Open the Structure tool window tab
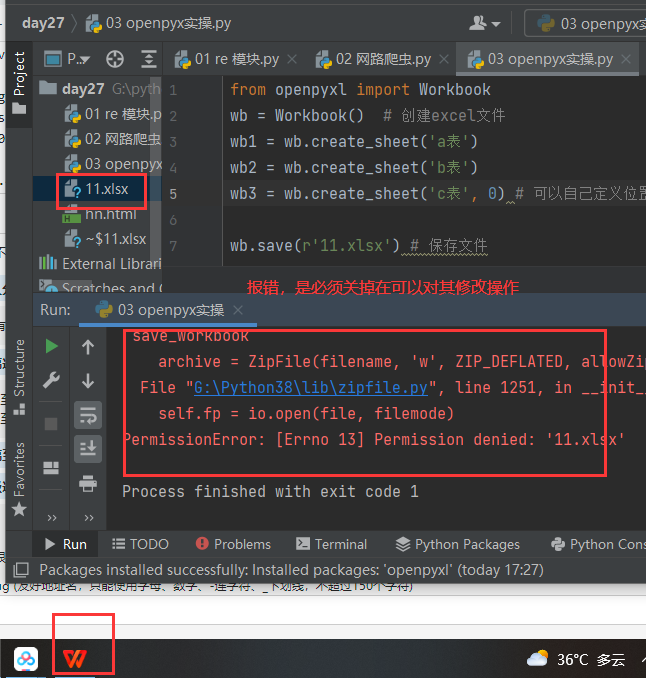The width and height of the screenshot is (646, 678). [19, 377]
